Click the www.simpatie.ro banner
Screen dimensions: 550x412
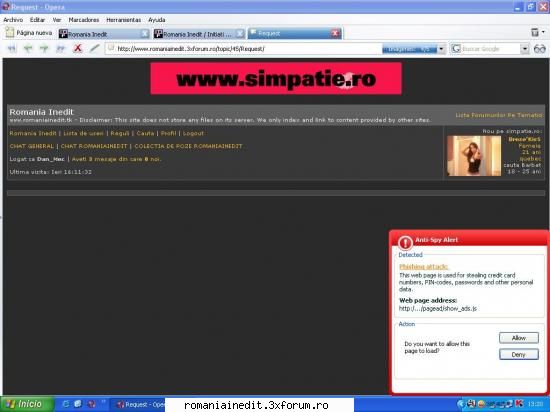click(x=276, y=79)
